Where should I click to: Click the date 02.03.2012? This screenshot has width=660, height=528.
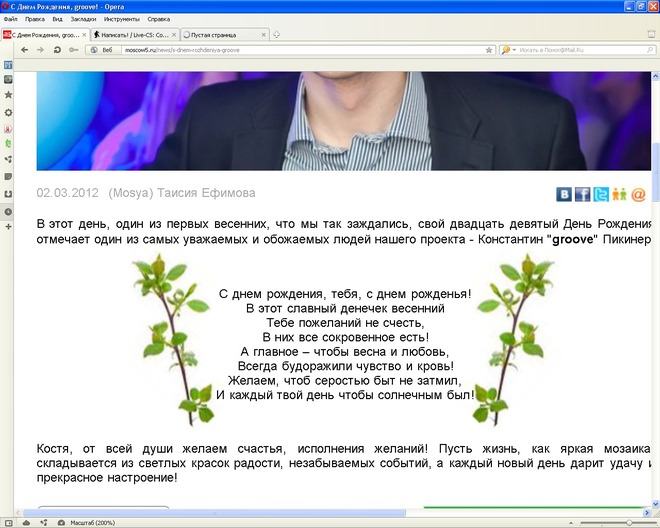pos(67,193)
